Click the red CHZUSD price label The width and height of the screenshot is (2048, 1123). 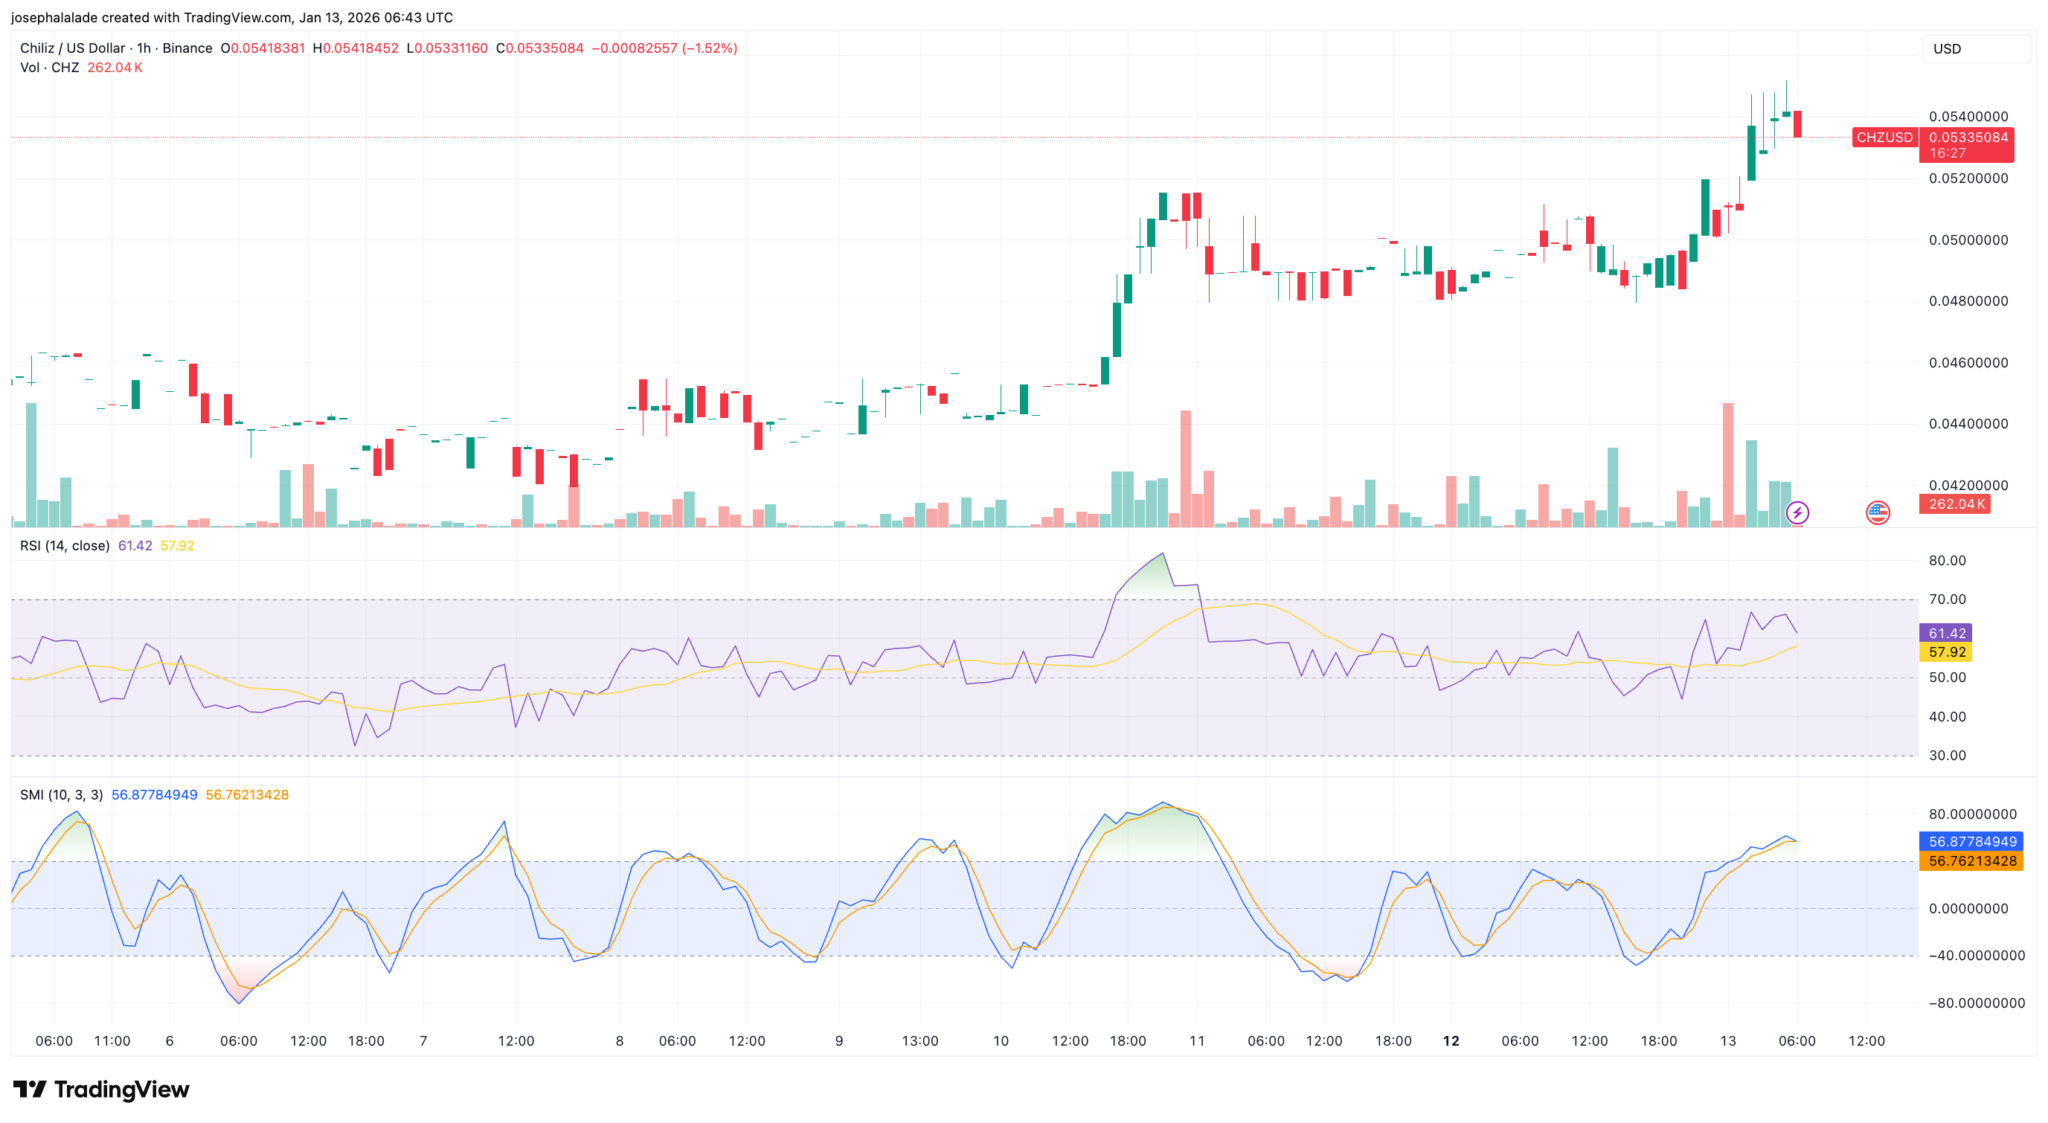[1884, 138]
